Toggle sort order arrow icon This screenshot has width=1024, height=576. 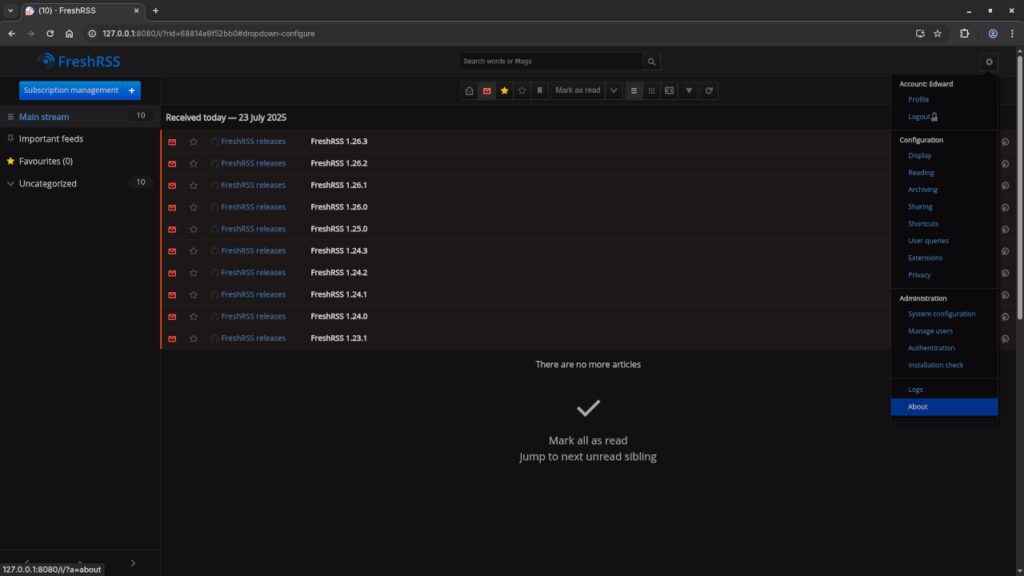tap(688, 91)
